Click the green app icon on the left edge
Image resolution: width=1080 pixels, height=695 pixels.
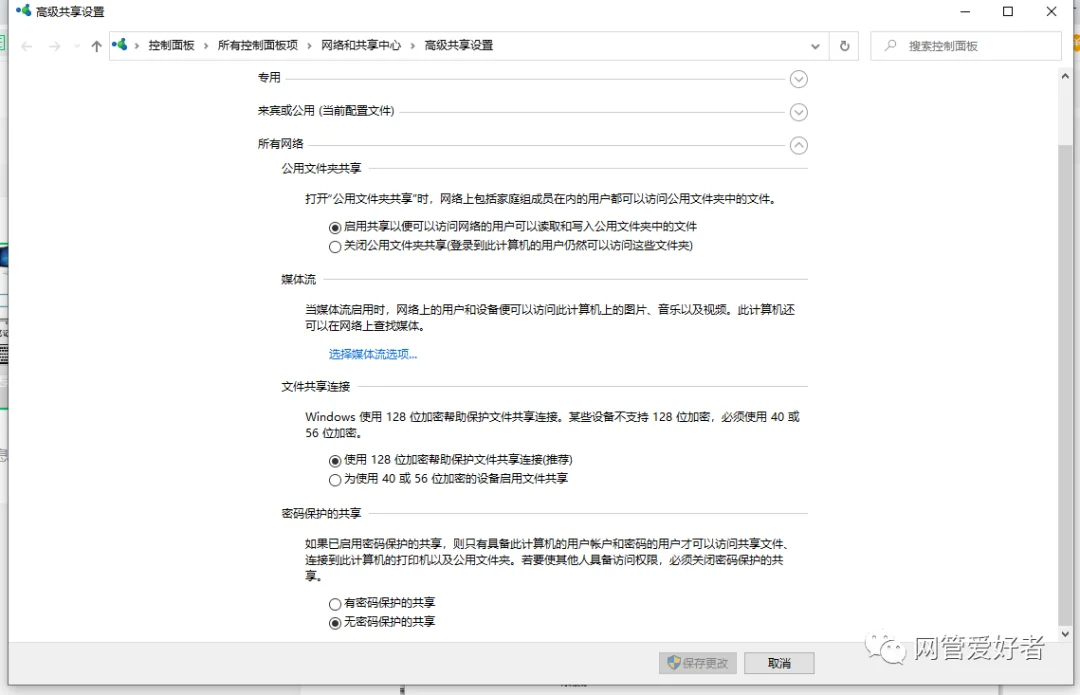tap(4, 42)
